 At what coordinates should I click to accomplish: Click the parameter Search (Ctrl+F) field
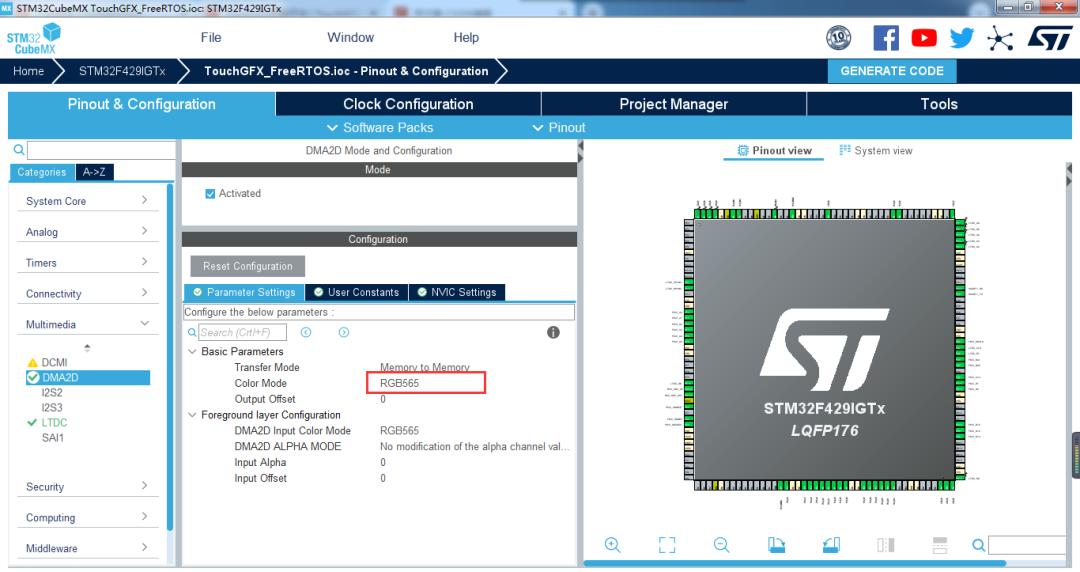click(242, 332)
